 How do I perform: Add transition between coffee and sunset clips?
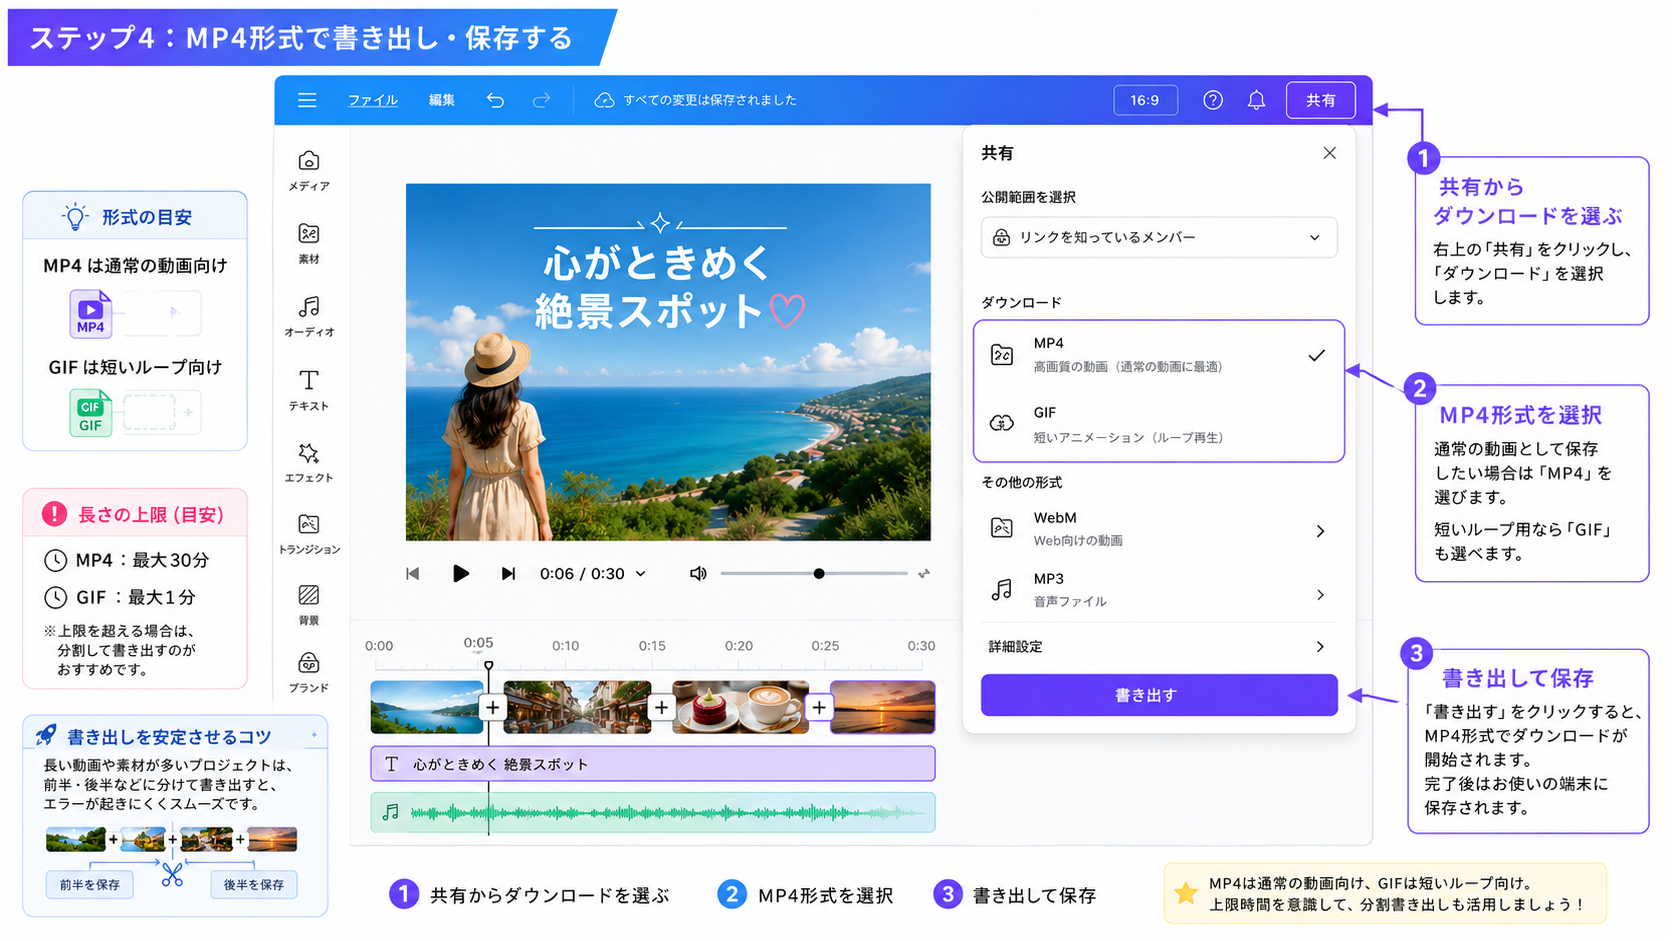pos(819,707)
